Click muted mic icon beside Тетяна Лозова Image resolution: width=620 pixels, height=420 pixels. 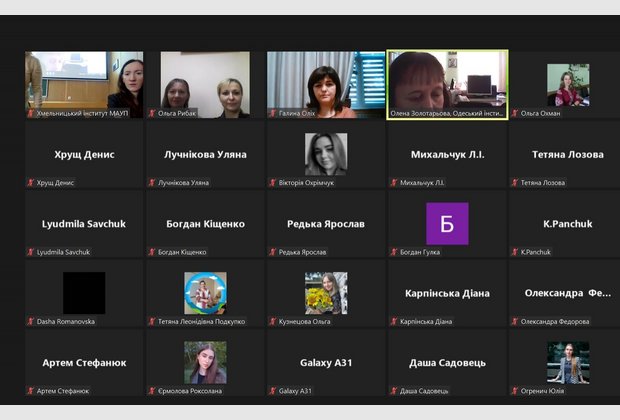[515, 183]
